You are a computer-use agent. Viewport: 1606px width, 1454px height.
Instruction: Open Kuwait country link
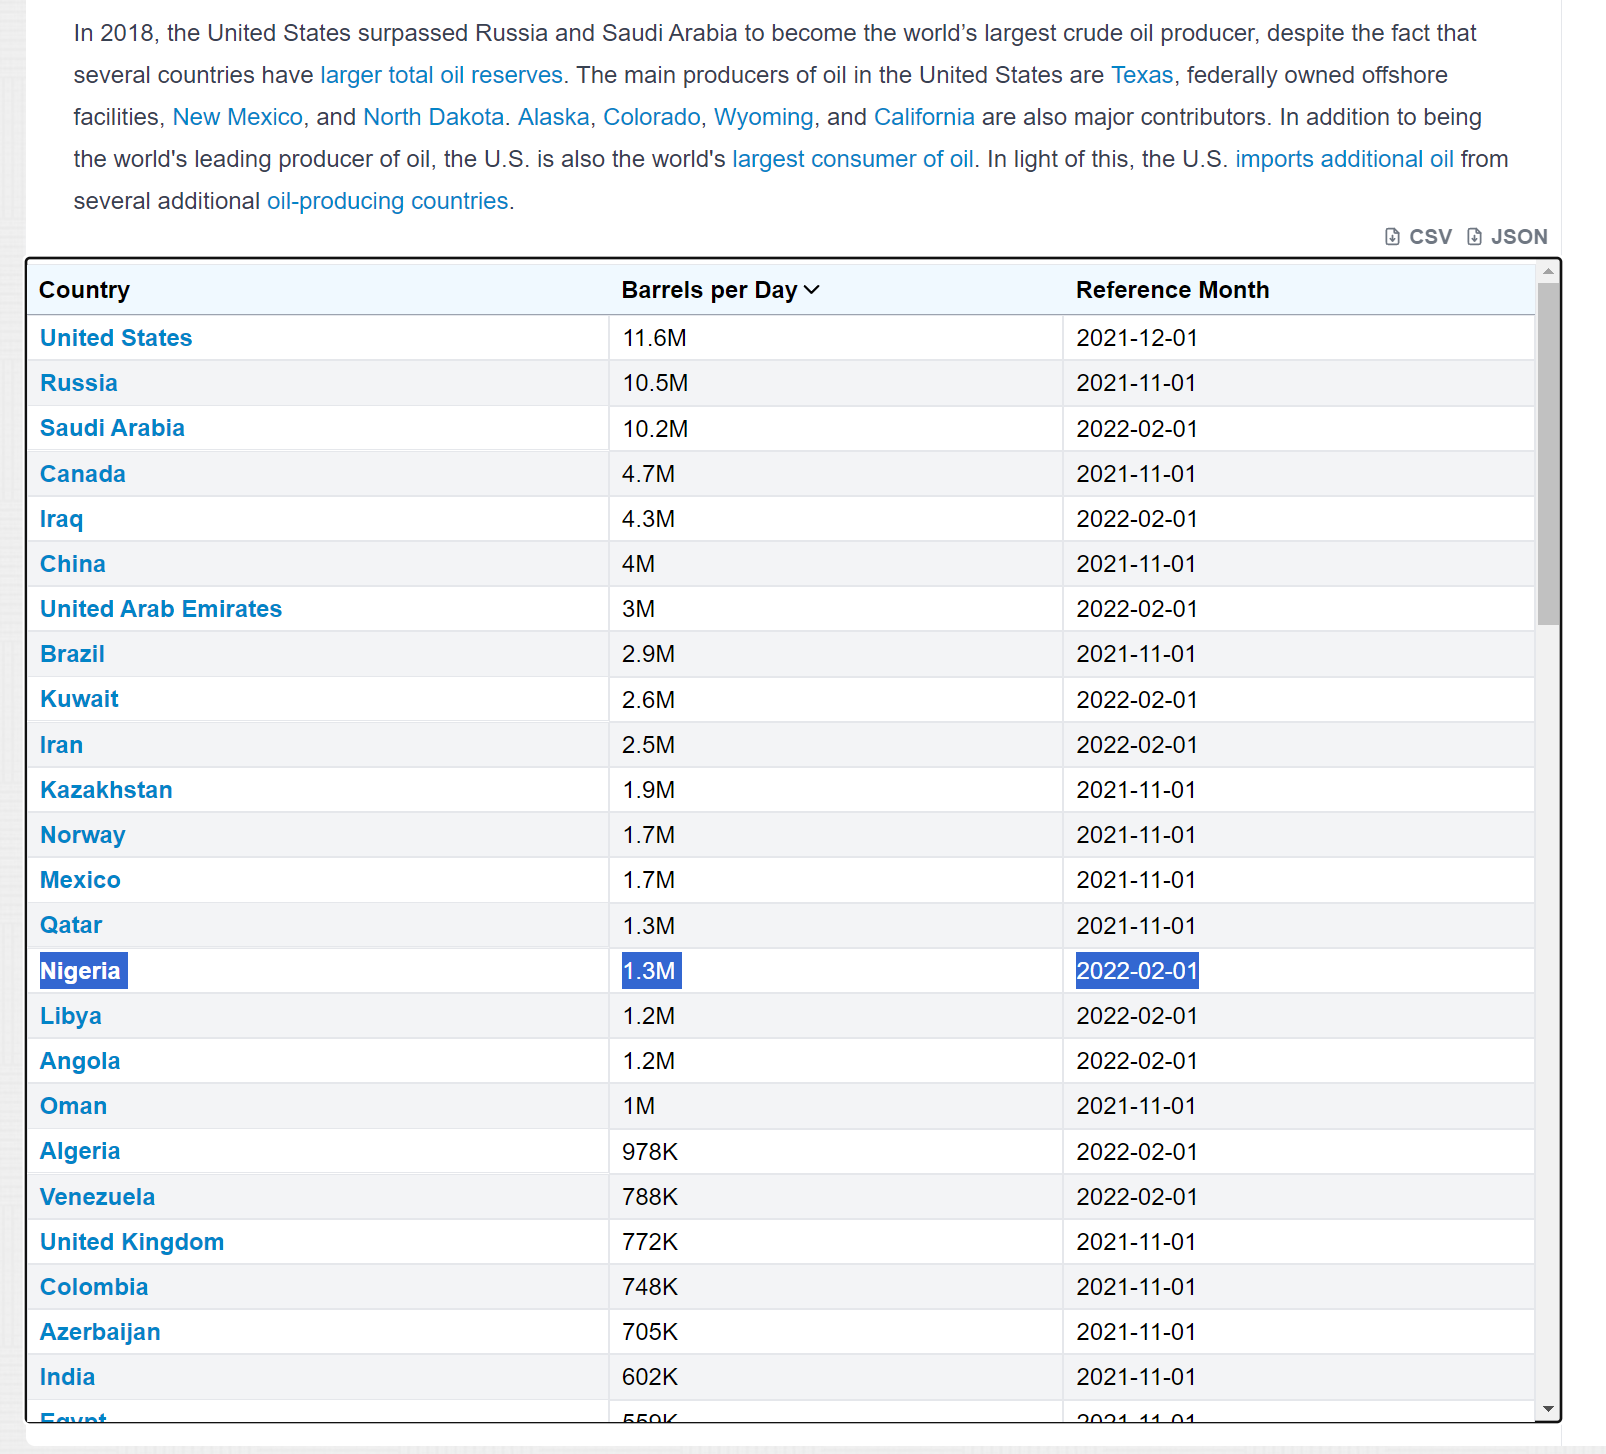click(79, 699)
